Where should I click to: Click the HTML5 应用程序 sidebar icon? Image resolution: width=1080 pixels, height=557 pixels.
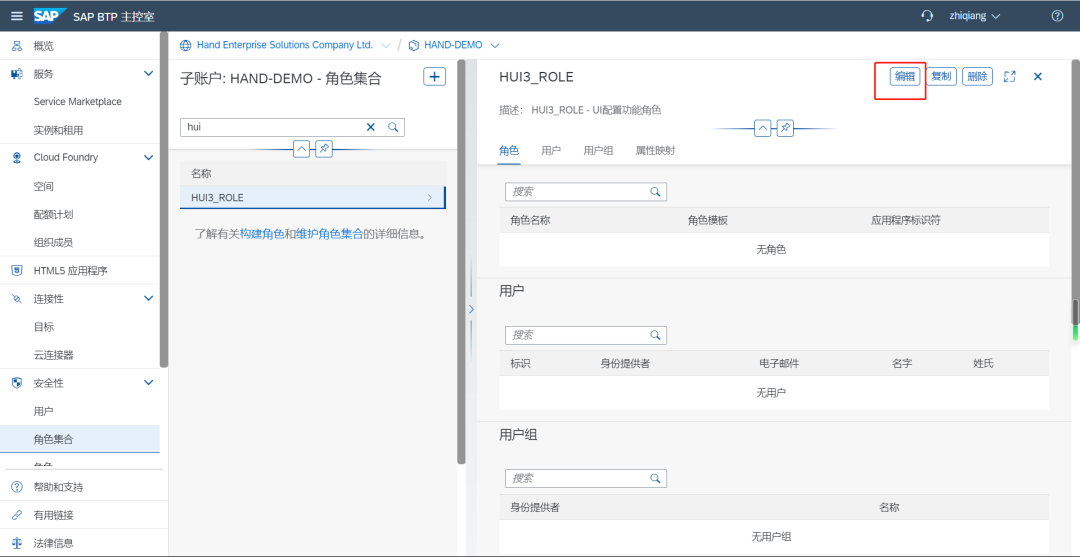17,271
